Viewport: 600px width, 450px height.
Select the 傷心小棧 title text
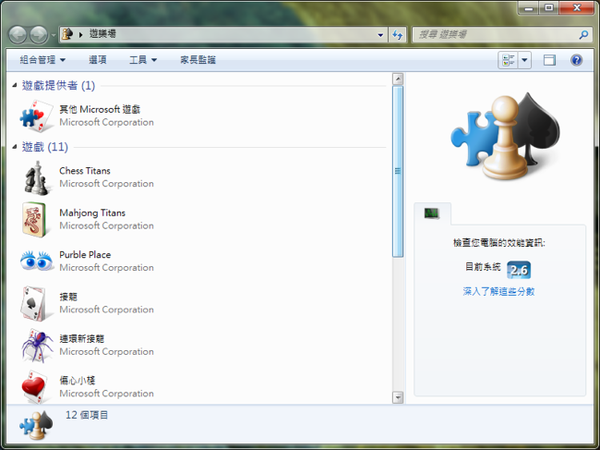[x=77, y=380]
